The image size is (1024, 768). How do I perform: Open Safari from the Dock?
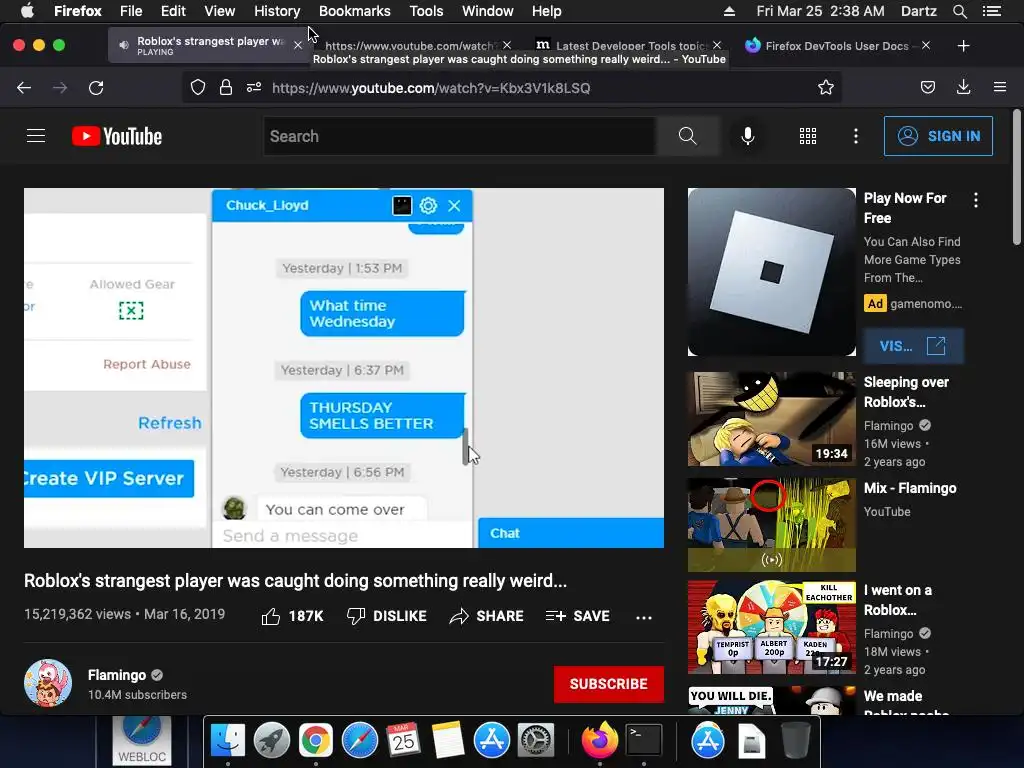tap(360, 741)
